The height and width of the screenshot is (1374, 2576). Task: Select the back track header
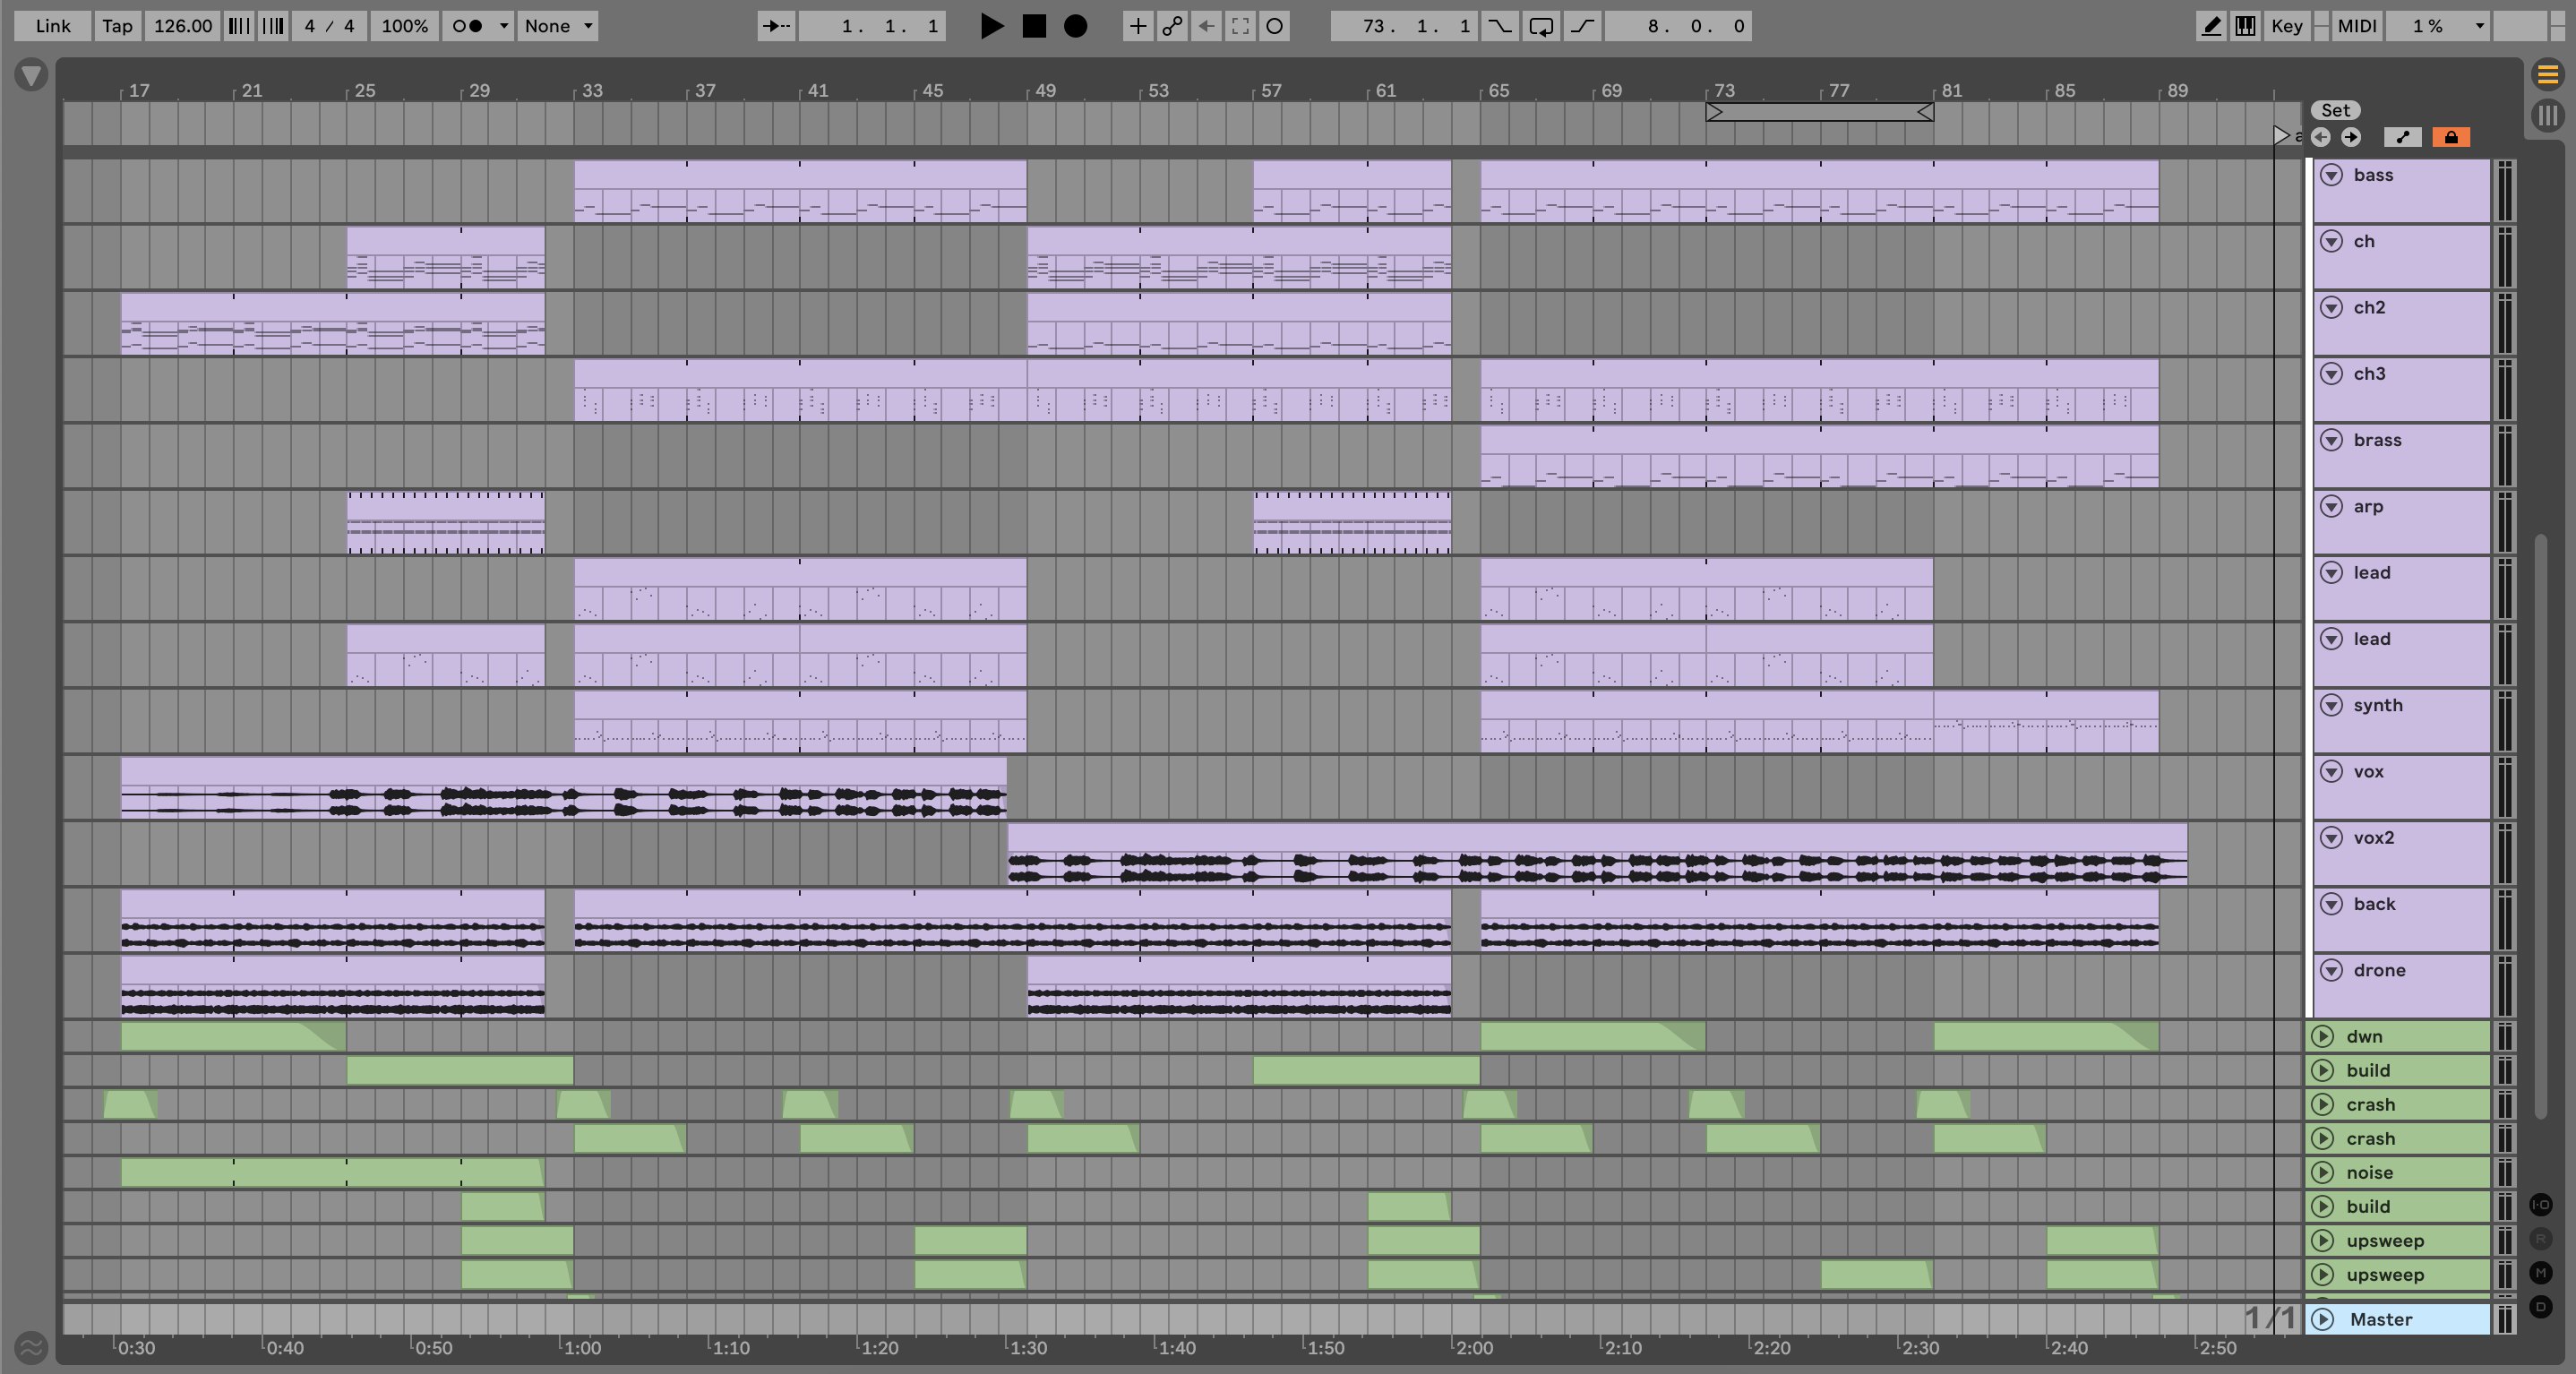point(2401,920)
